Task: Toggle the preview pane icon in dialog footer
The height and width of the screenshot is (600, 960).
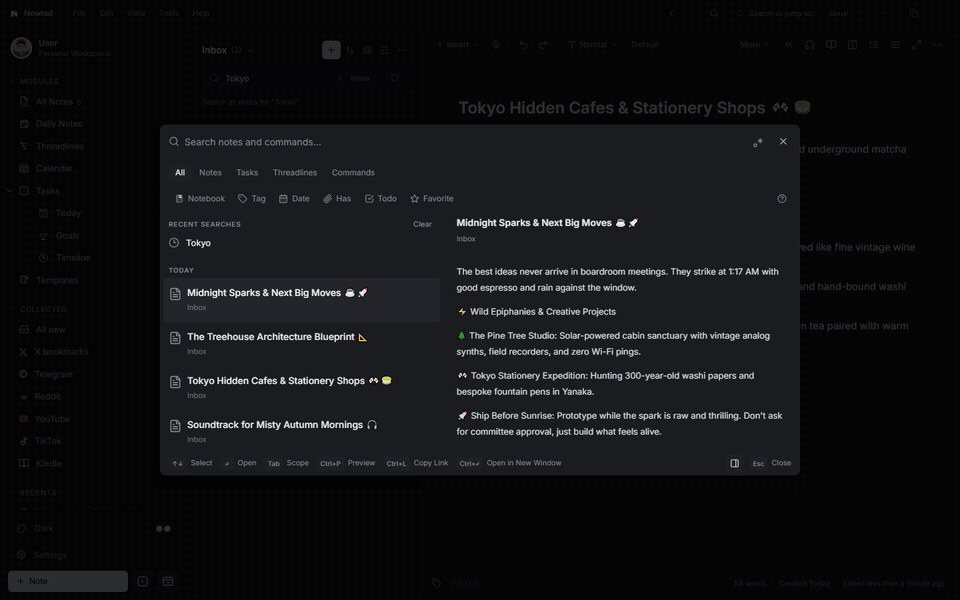Action: point(735,463)
